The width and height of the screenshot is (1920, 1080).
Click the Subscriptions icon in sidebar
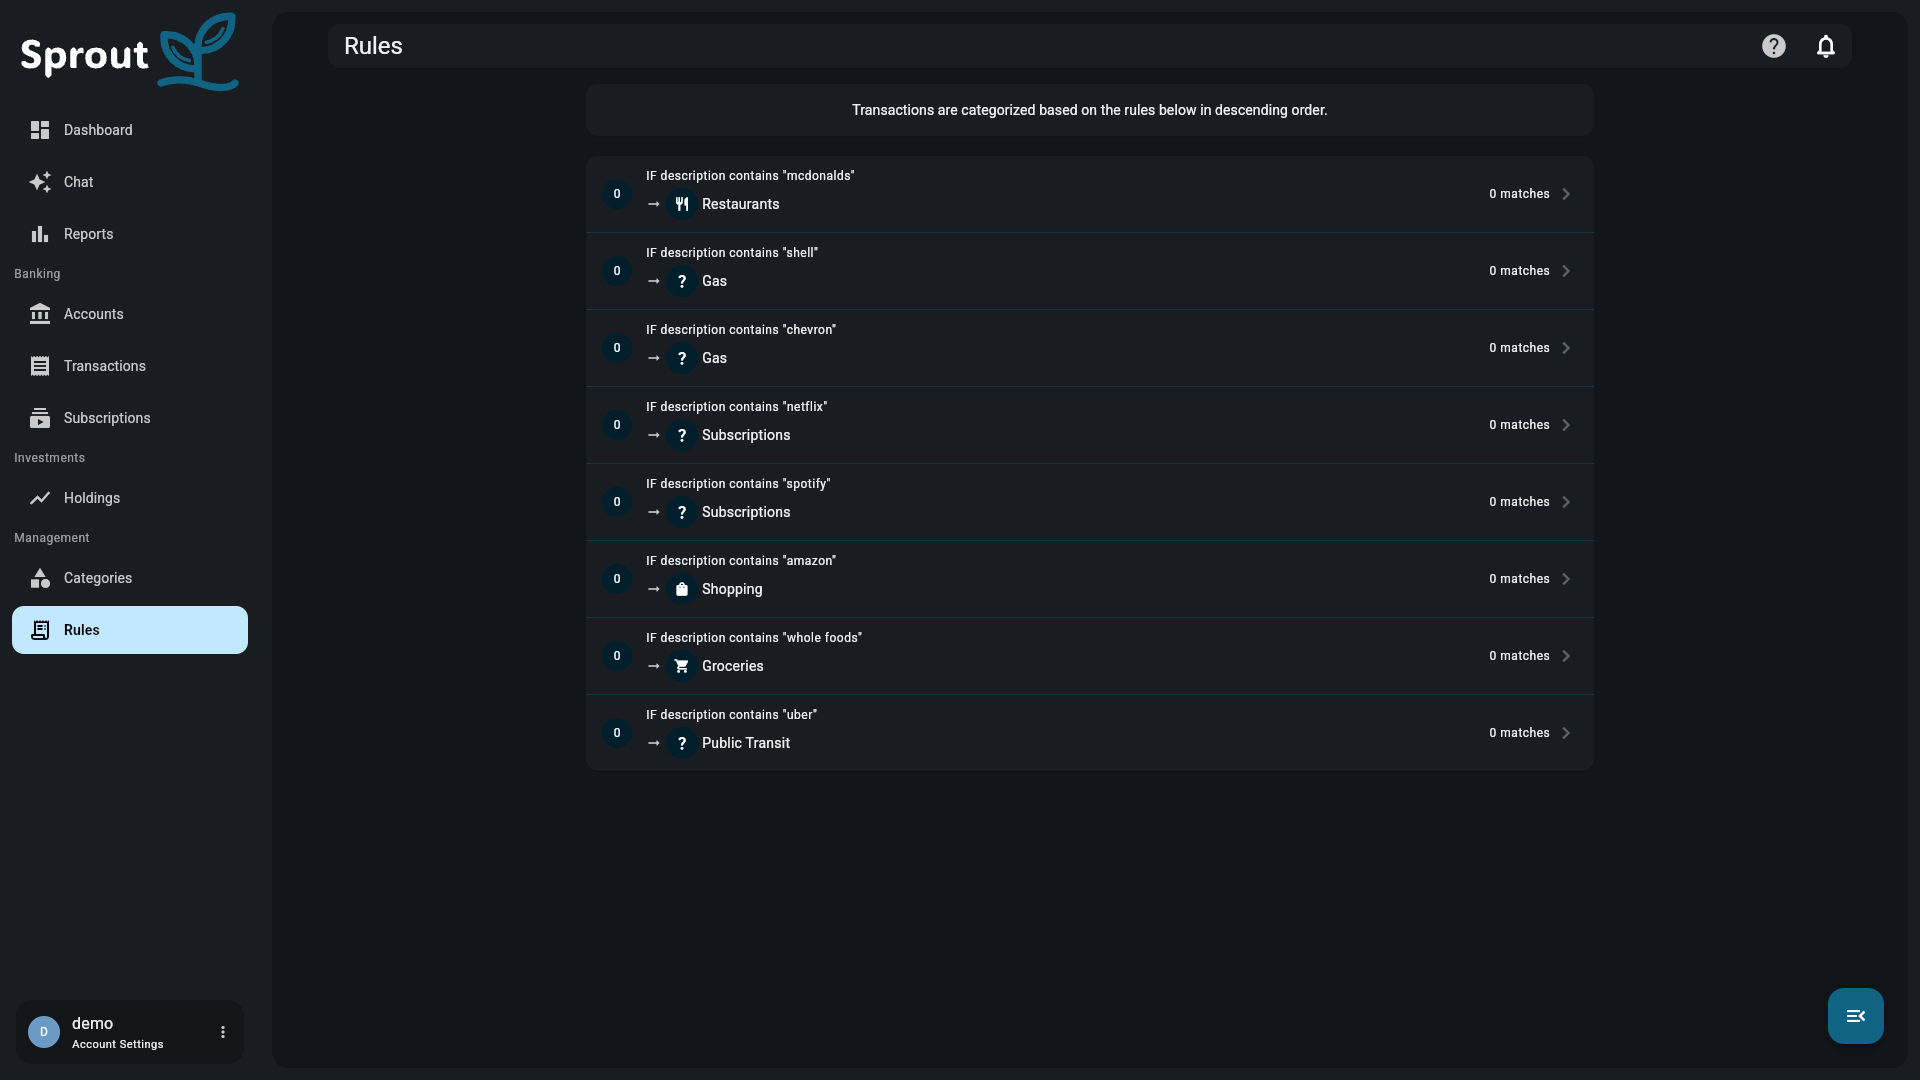click(x=40, y=418)
